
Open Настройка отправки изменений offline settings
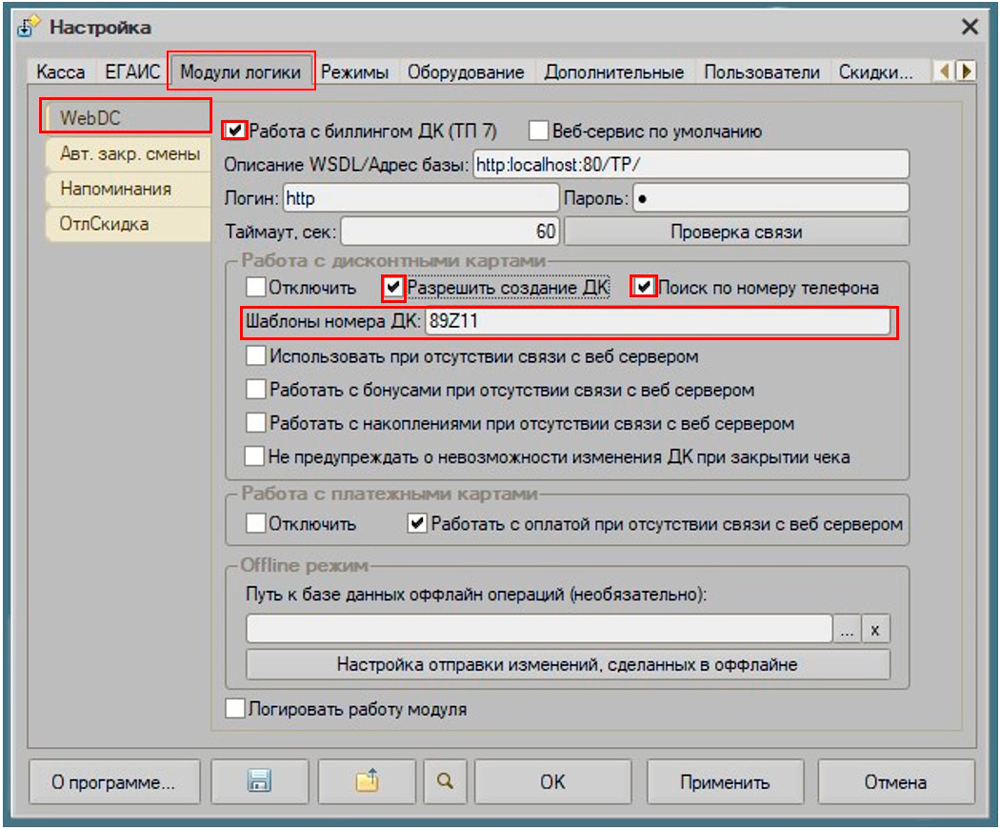[567, 664]
